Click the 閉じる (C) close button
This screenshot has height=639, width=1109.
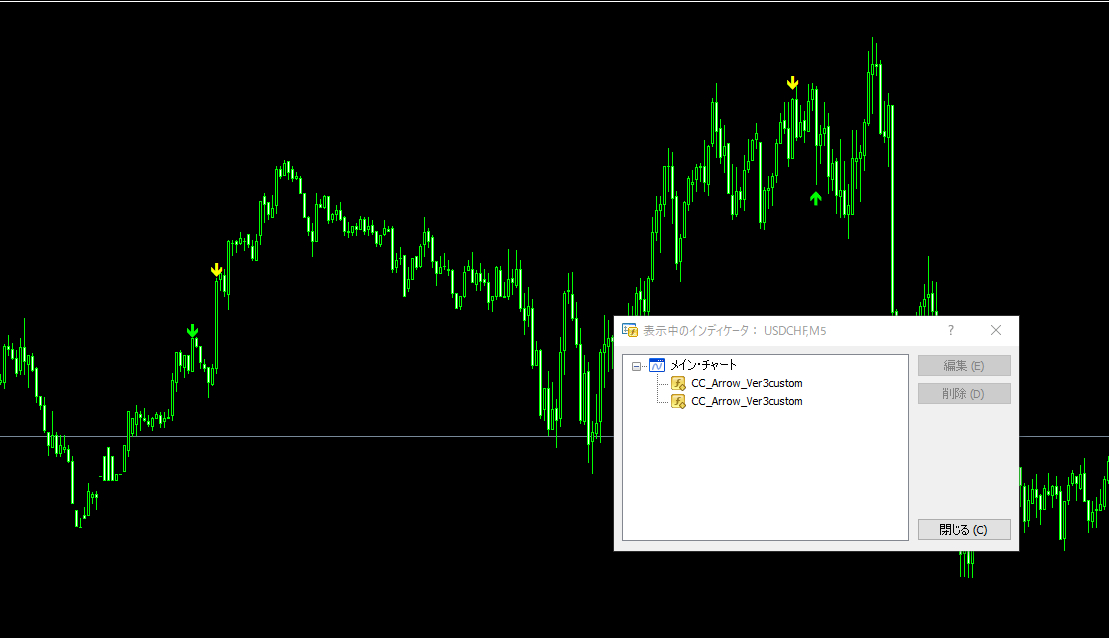click(963, 530)
